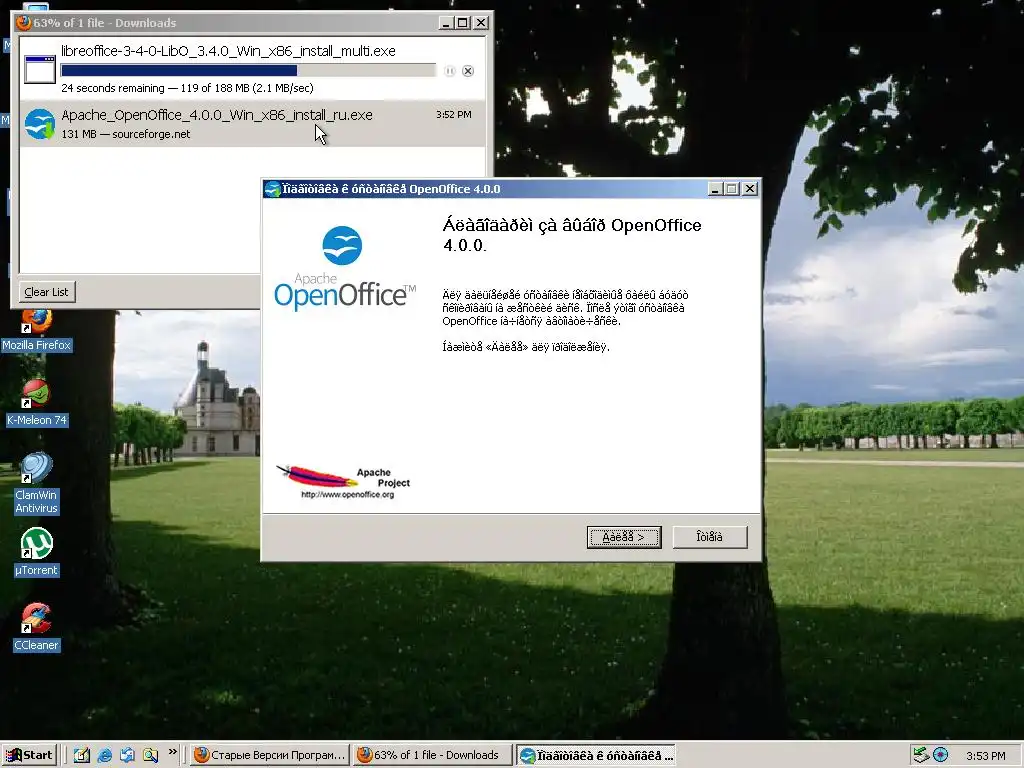This screenshot has width=1024, height=768.
Task: Switch to the Старые Версии Програм taskbar window
Action: pyautogui.click(x=270, y=755)
